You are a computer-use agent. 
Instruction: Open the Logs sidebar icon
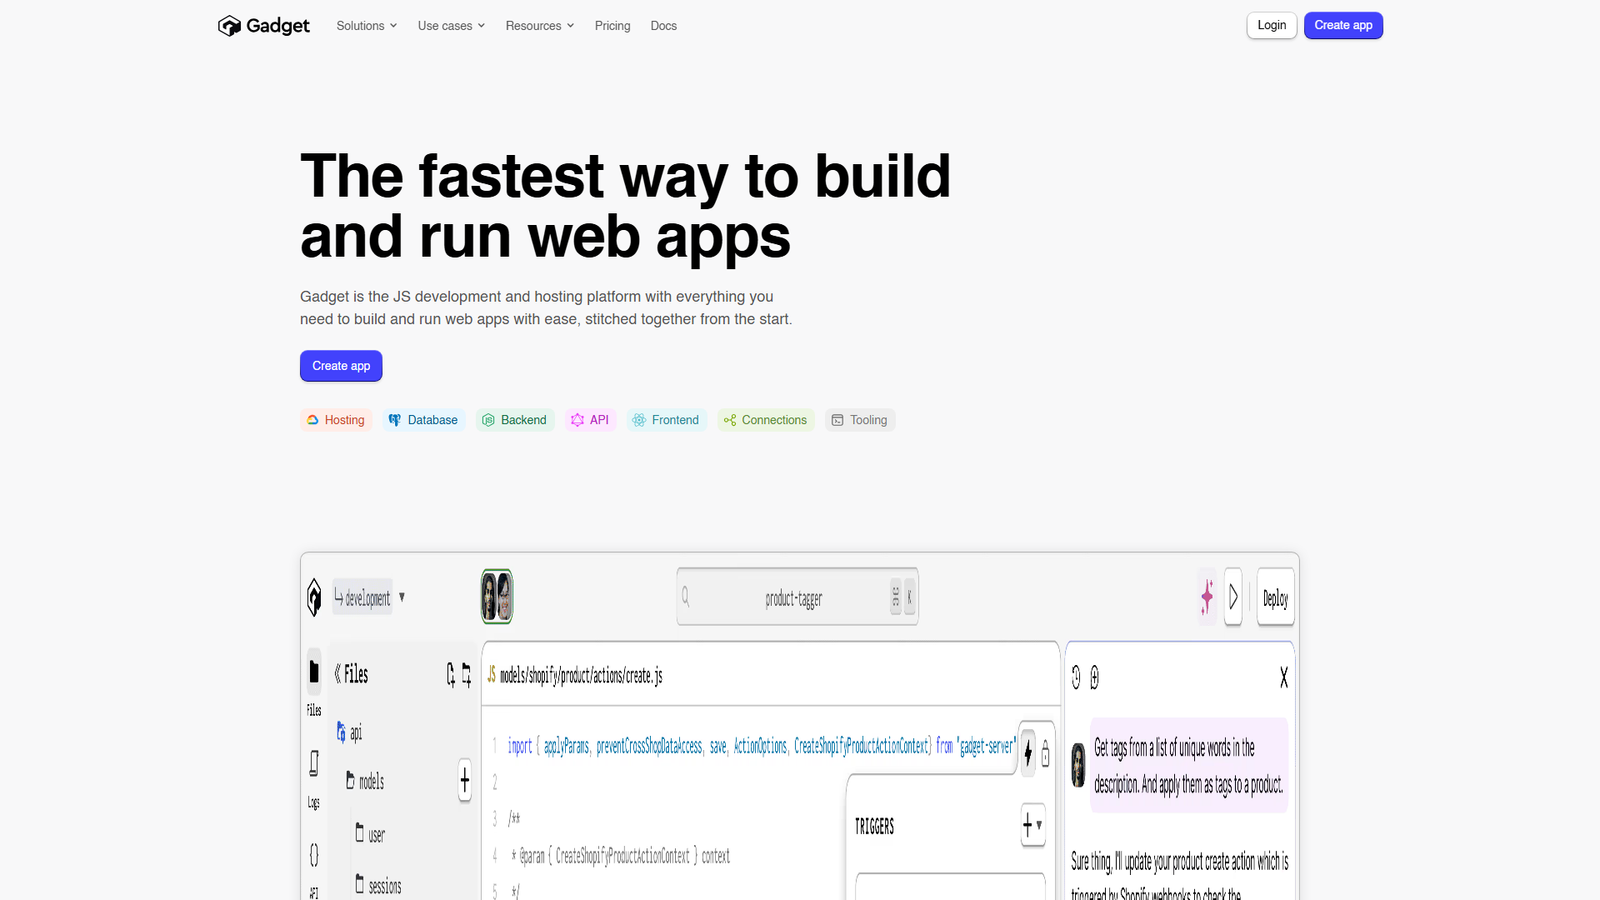click(x=314, y=765)
